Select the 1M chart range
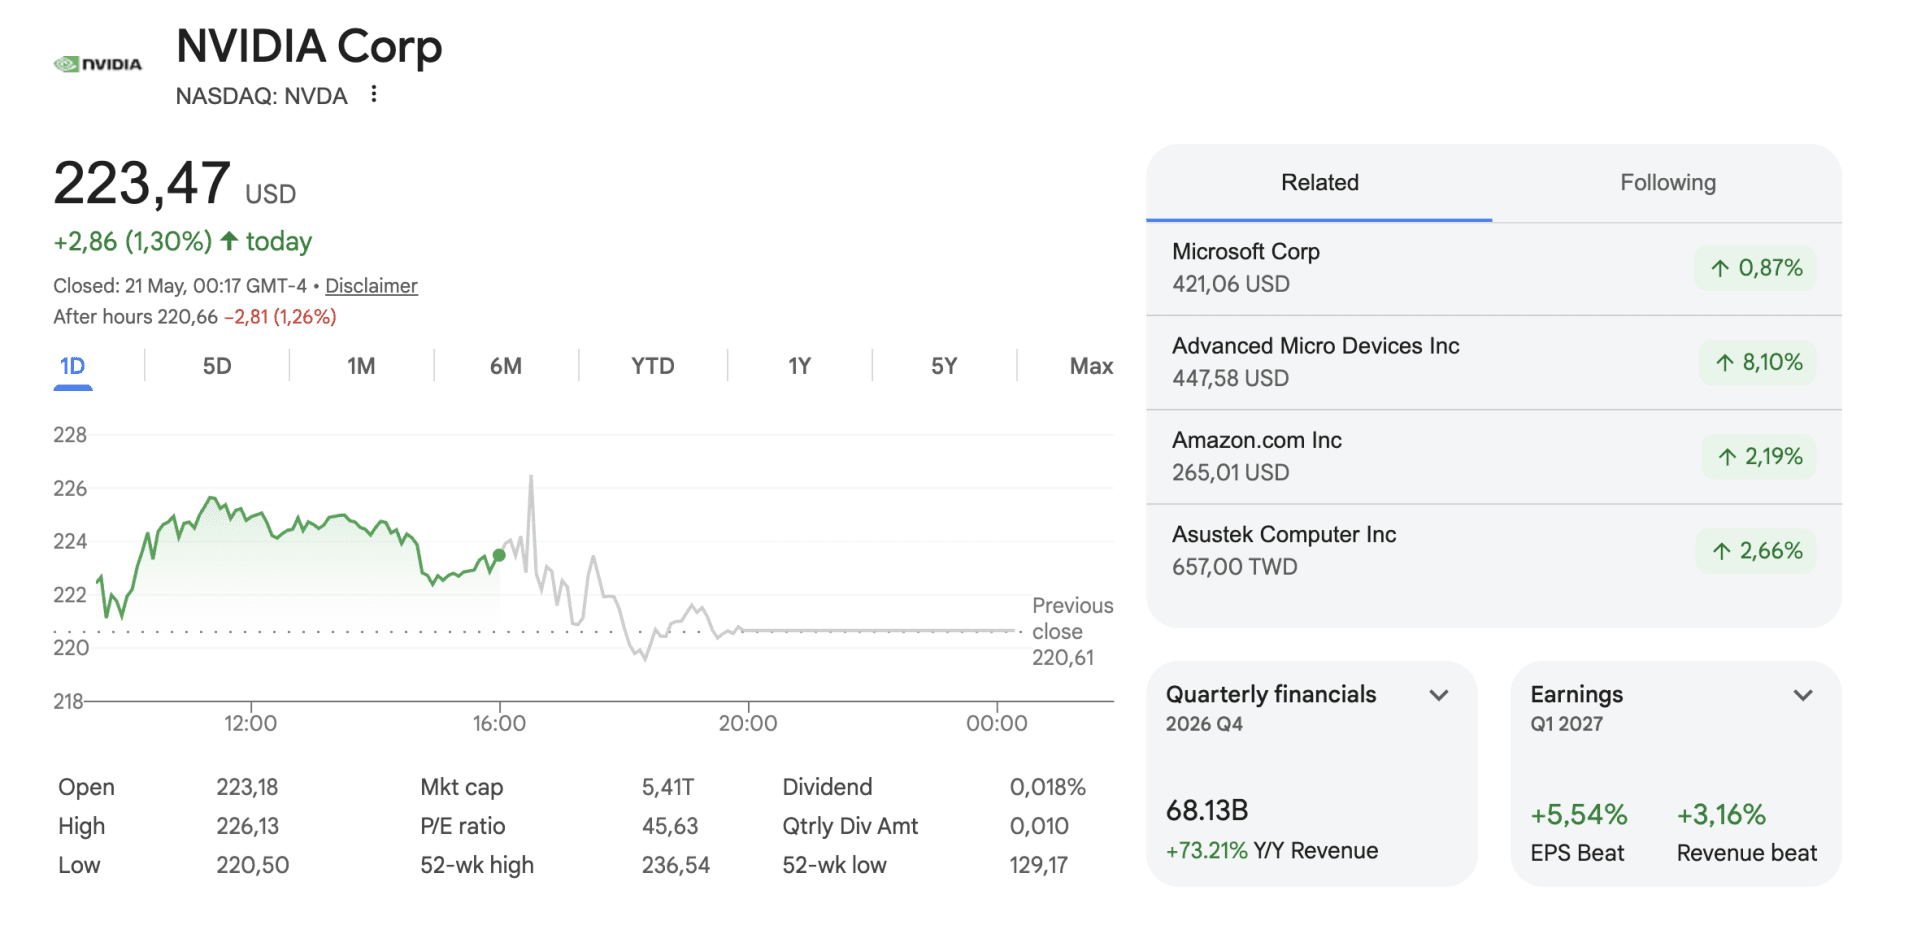Image resolution: width=1930 pixels, height=925 pixels. 361,366
